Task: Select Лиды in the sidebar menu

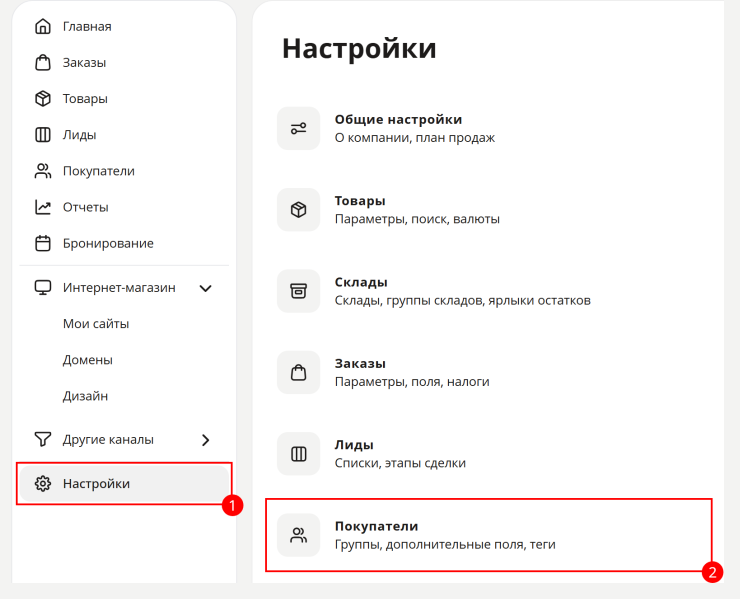Action: point(80,135)
